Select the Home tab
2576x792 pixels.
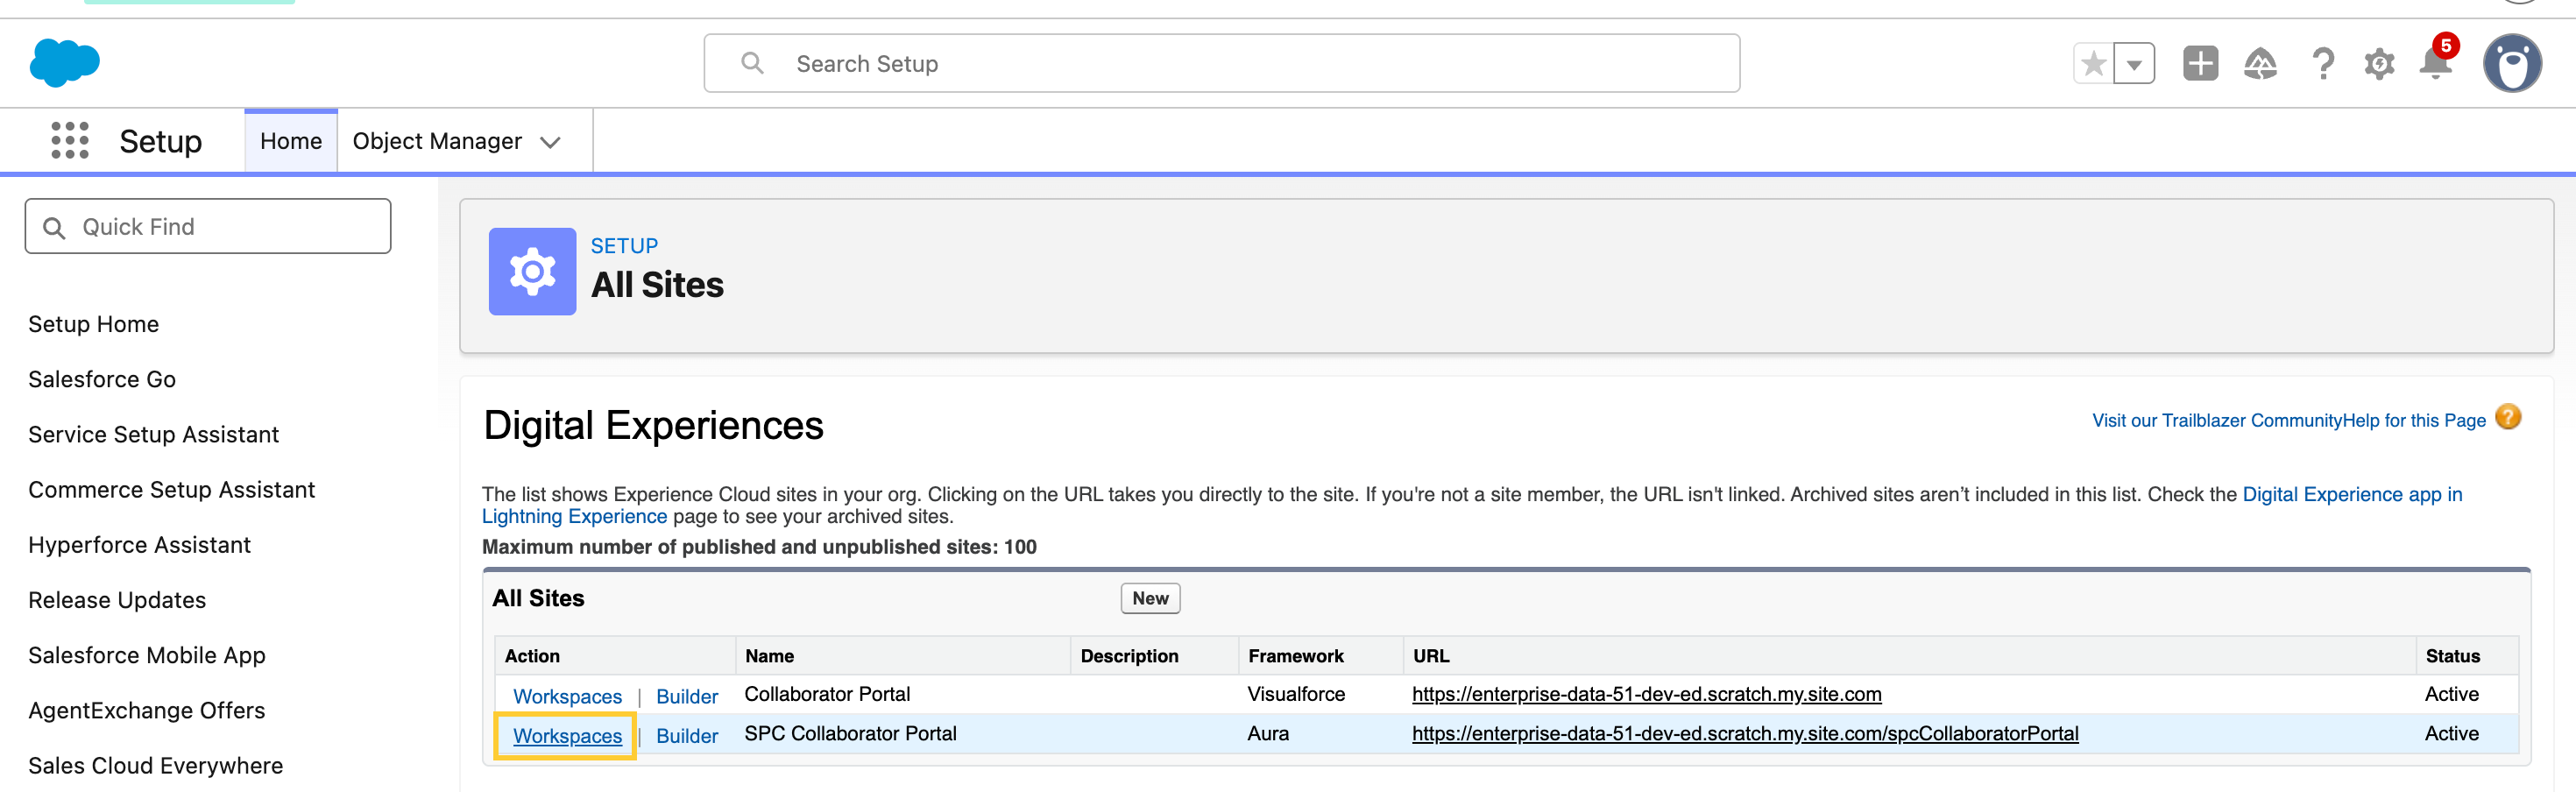pos(291,141)
